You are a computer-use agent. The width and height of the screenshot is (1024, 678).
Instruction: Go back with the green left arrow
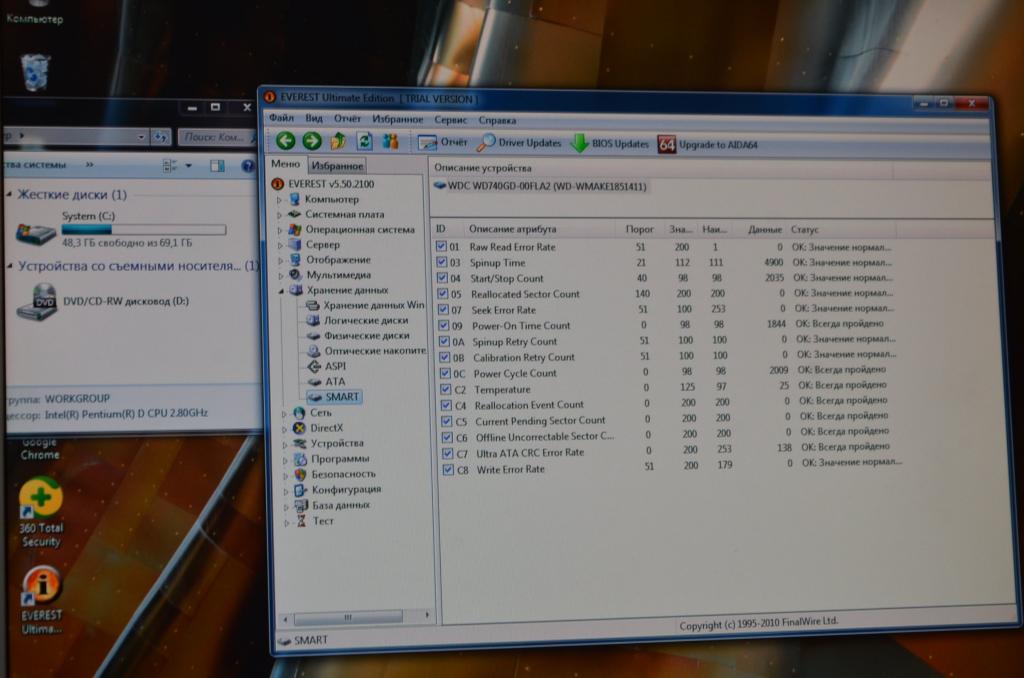click(285, 140)
